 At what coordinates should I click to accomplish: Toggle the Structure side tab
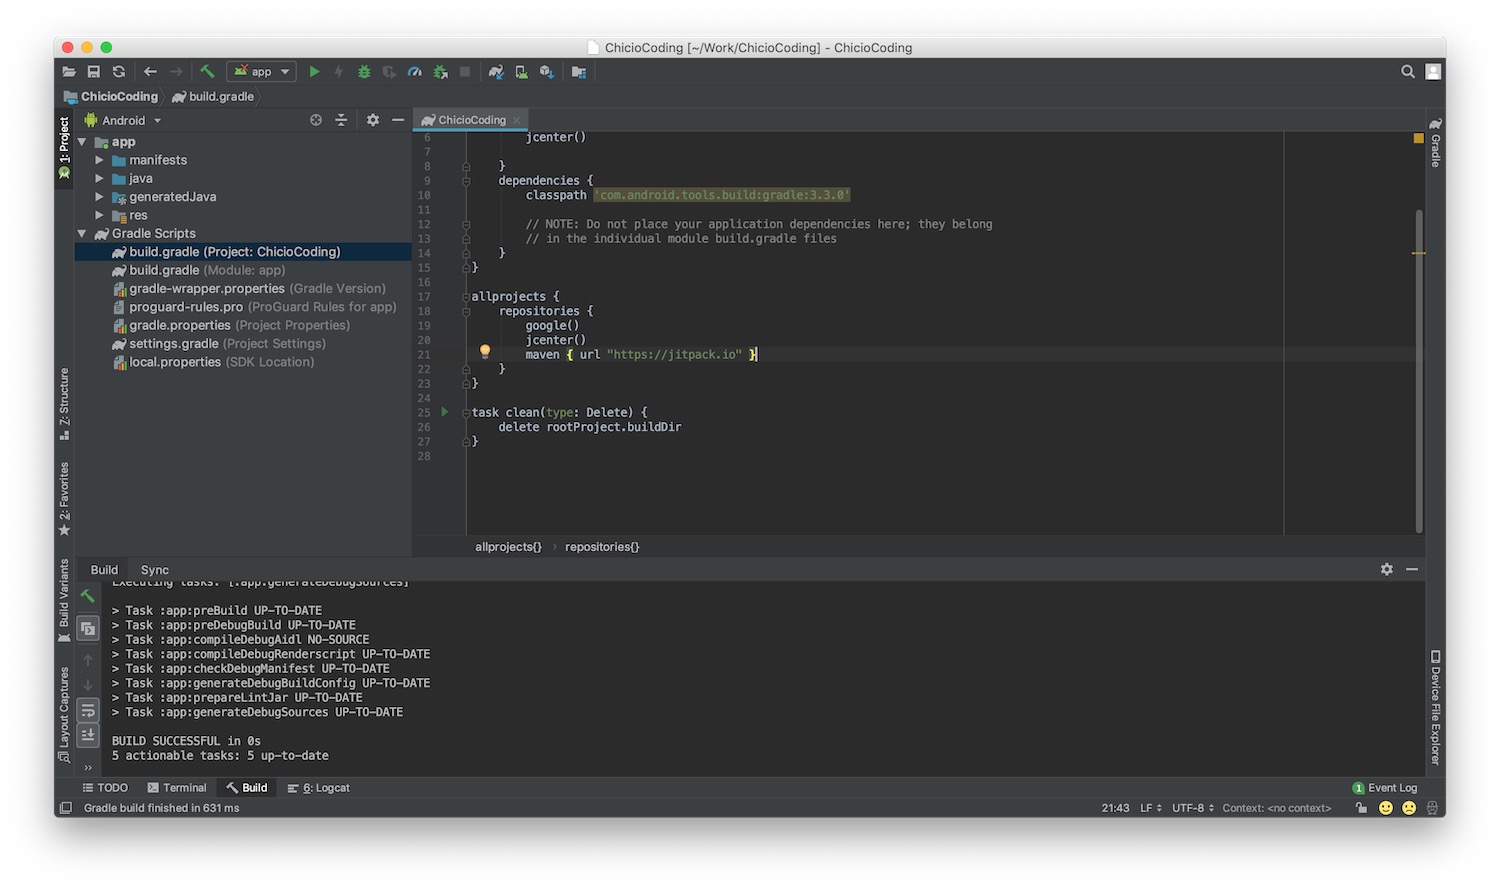point(64,404)
